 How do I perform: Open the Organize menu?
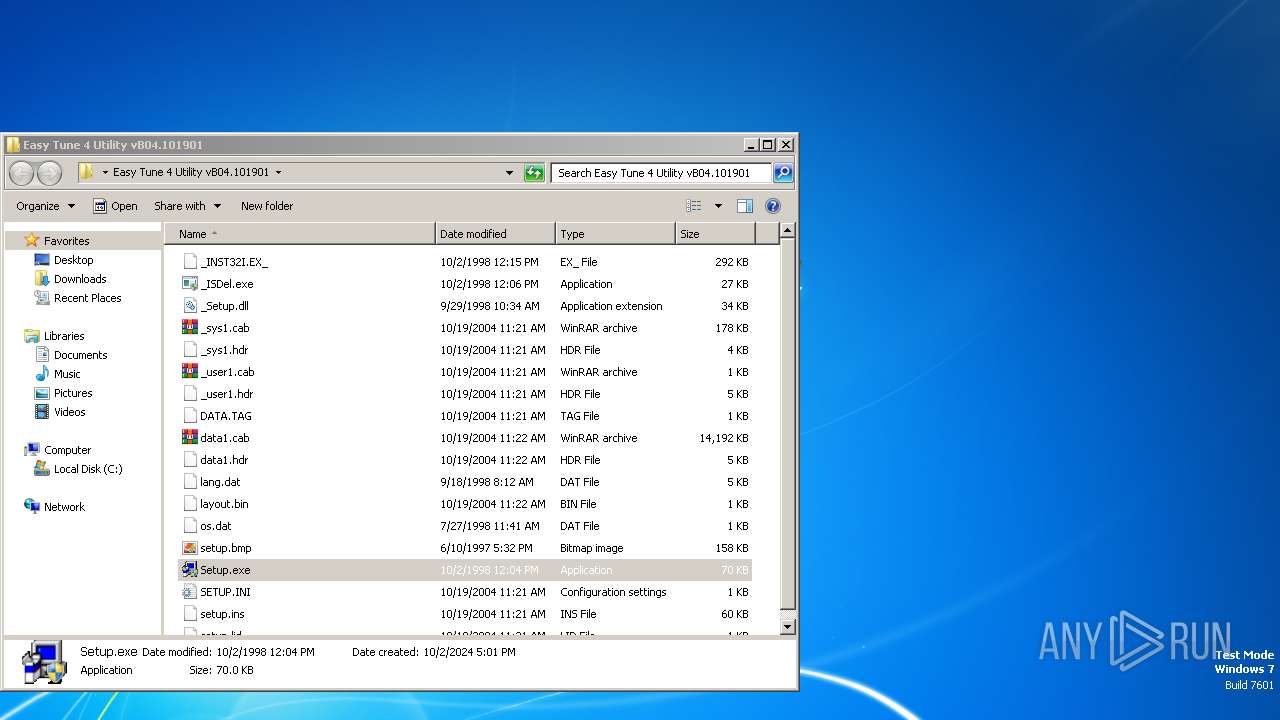click(45, 206)
